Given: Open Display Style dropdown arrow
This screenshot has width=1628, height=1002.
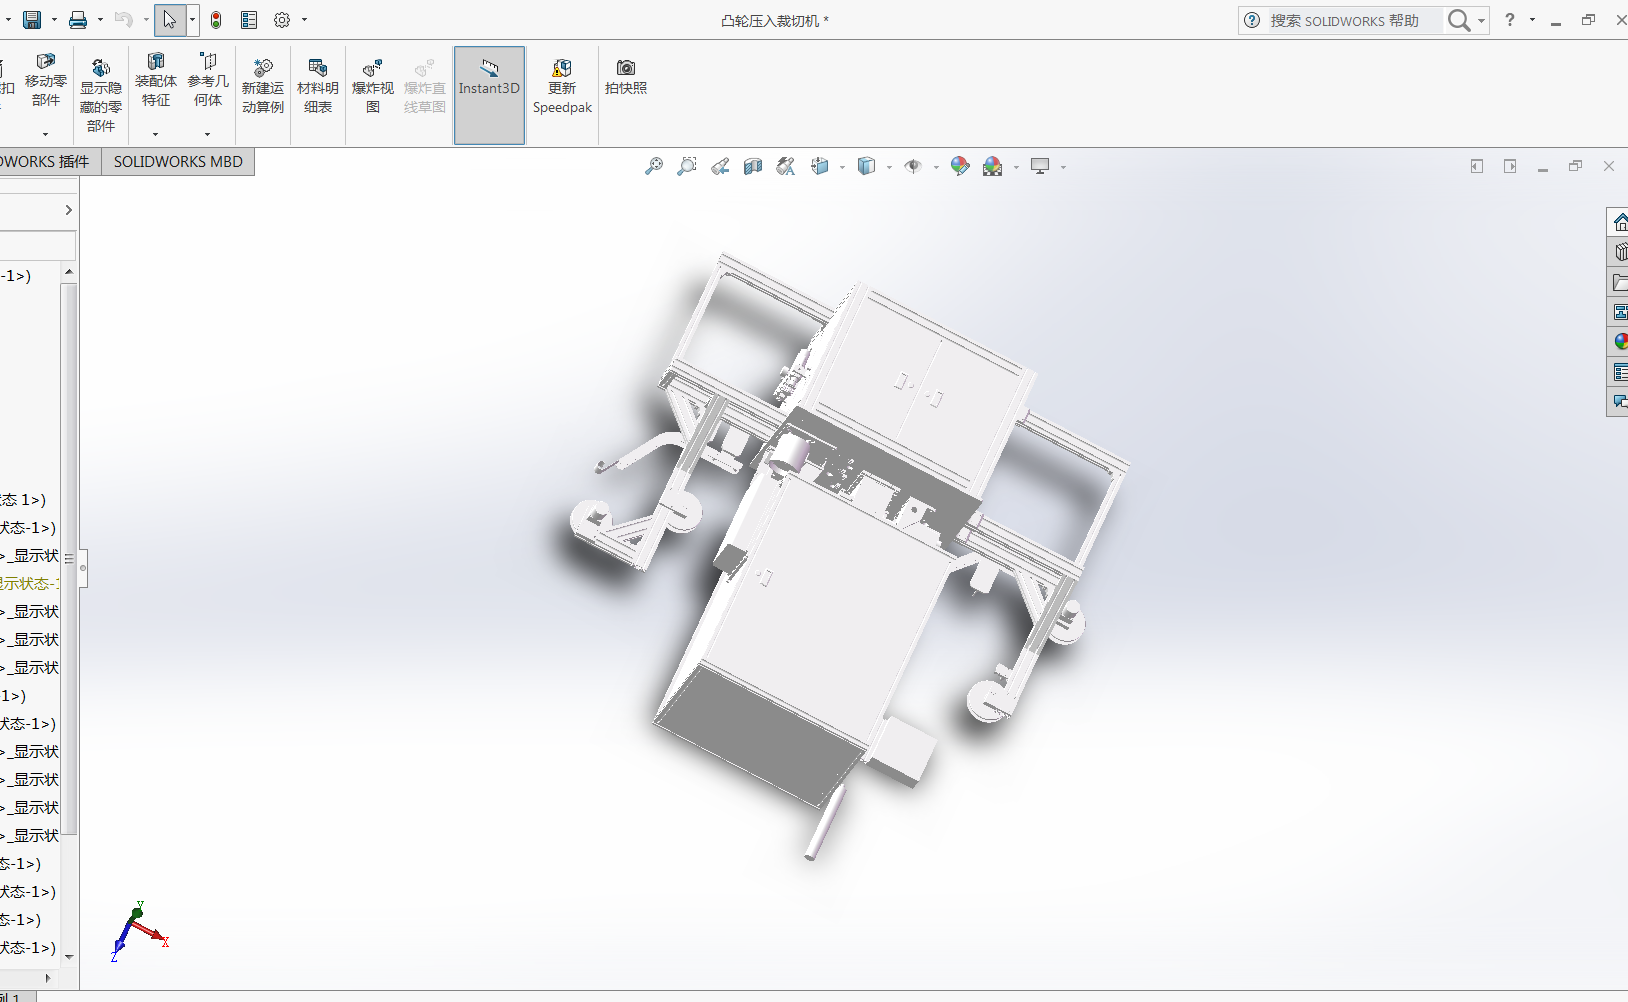Looking at the screenshot, I should pos(889,167).
